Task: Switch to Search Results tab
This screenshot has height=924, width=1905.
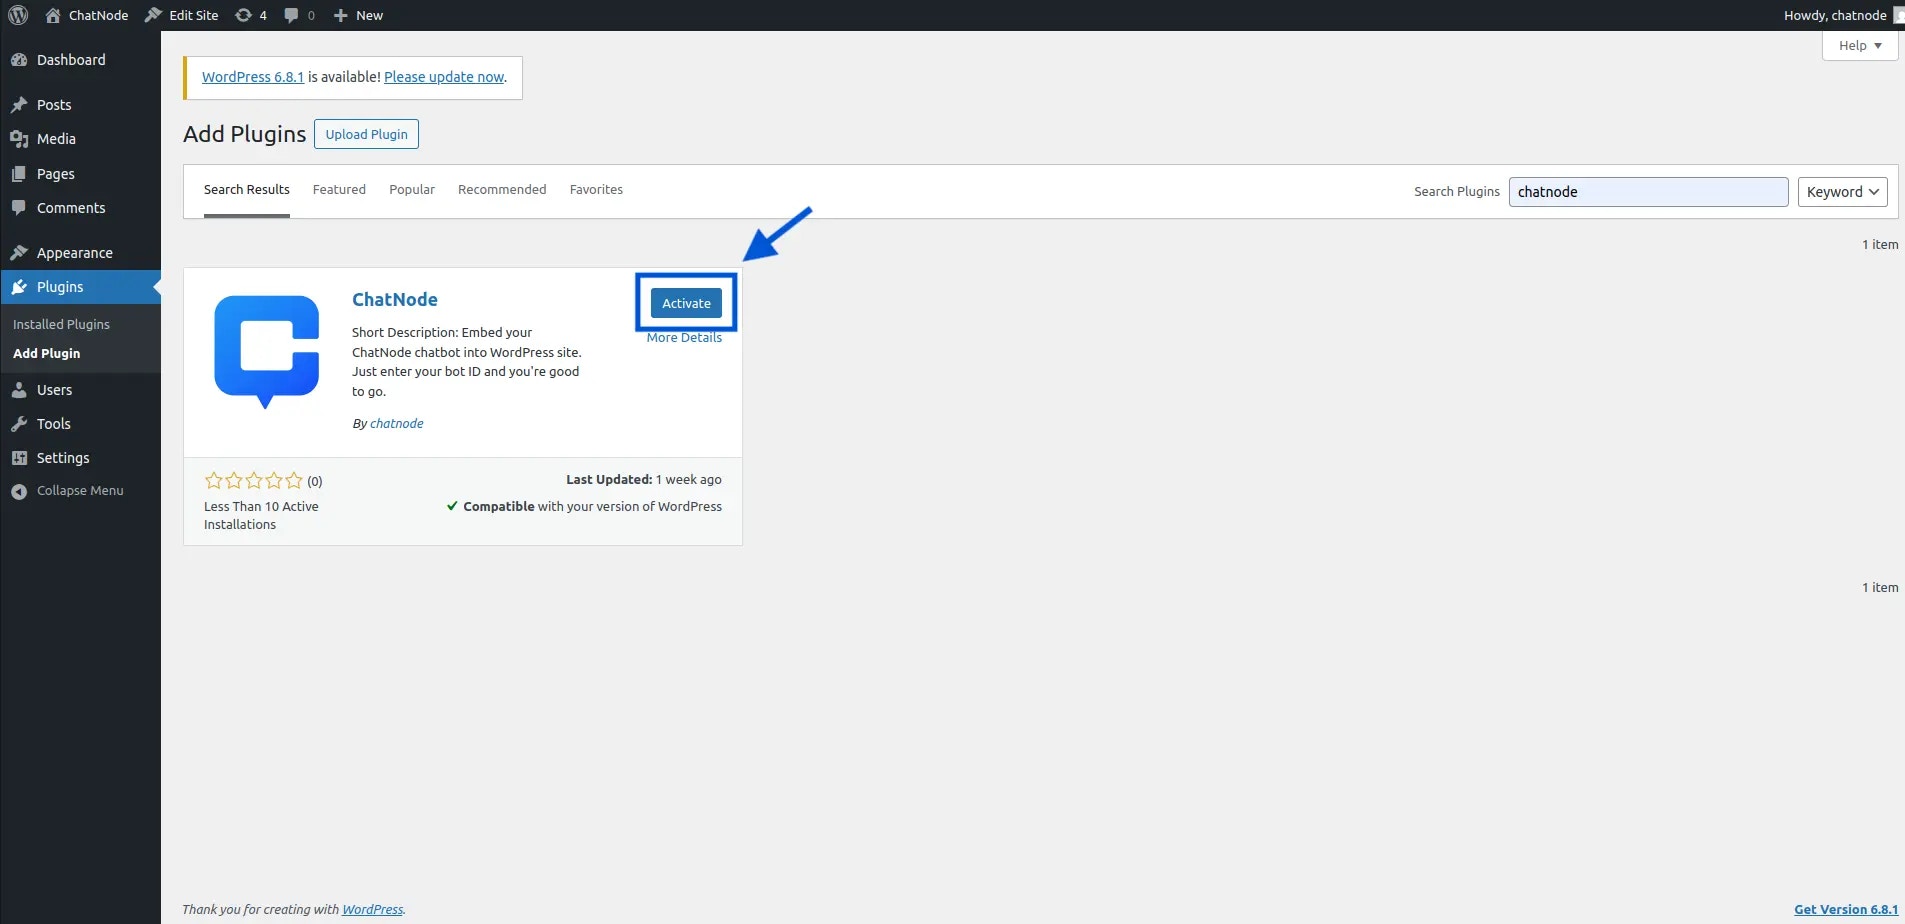Action: click(x=247, y=190)
